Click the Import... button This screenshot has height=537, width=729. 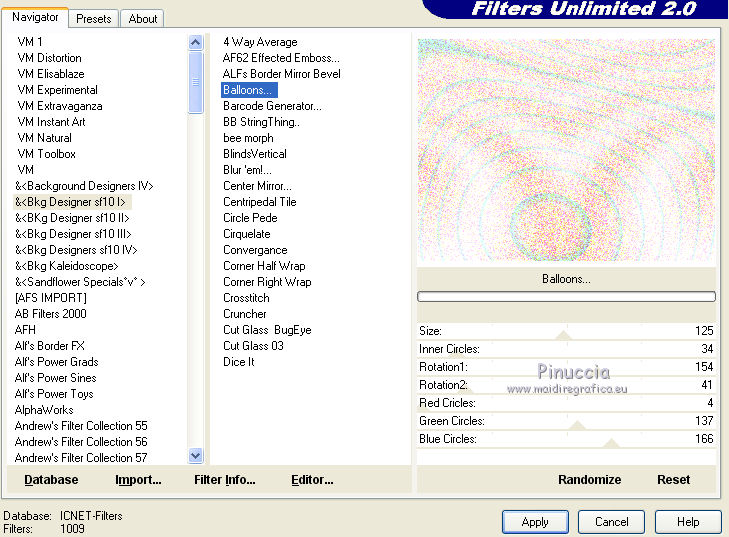pos(138,479)
